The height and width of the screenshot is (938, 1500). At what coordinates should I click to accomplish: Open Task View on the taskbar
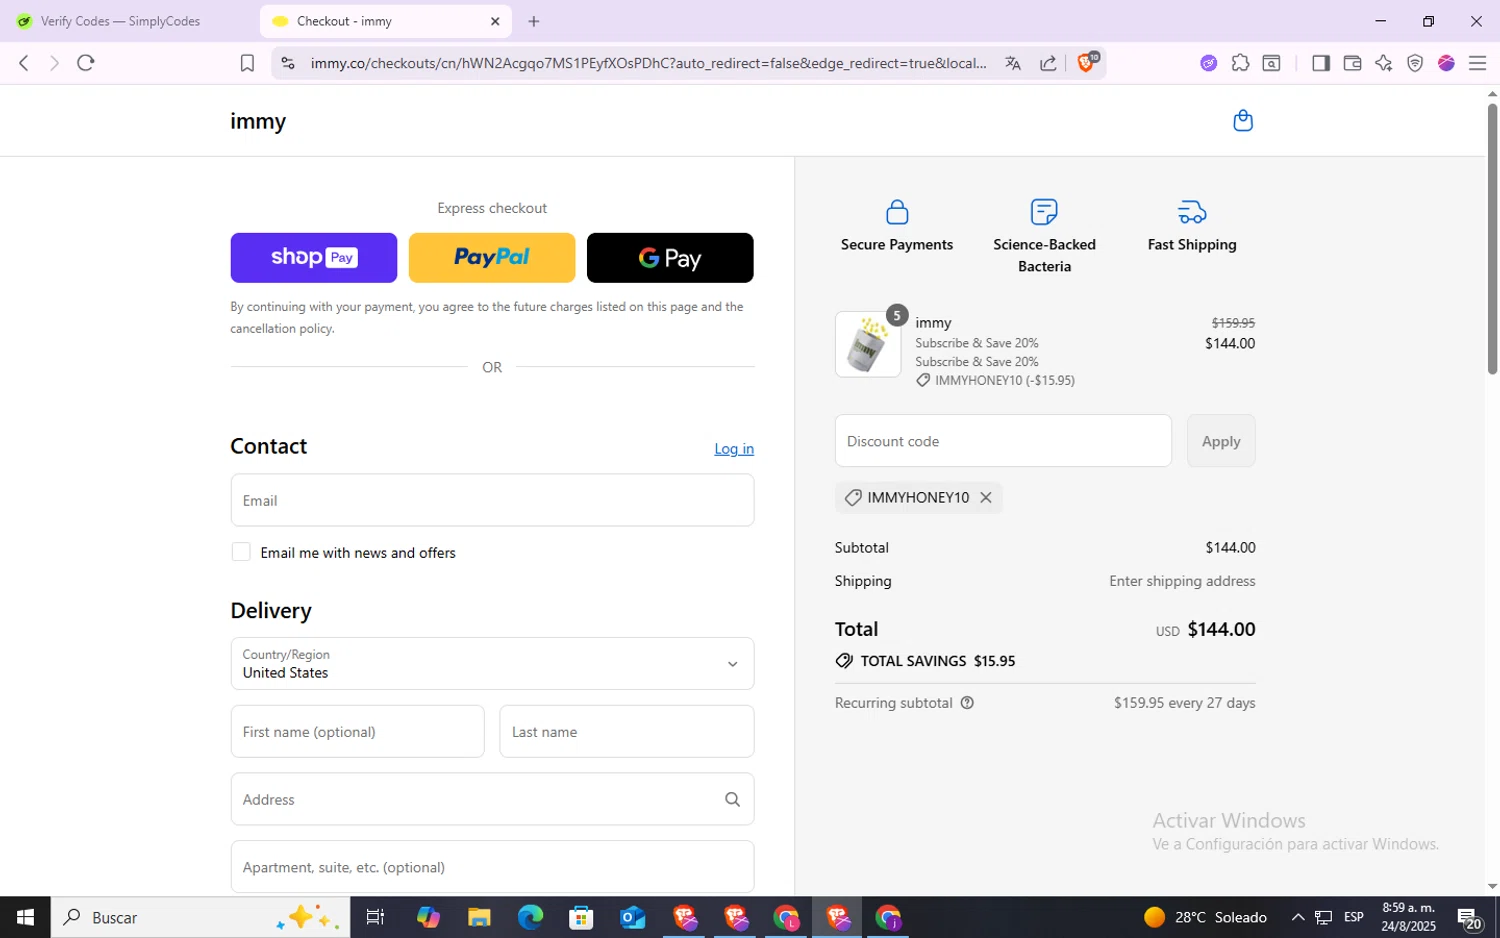pos(375,917)
